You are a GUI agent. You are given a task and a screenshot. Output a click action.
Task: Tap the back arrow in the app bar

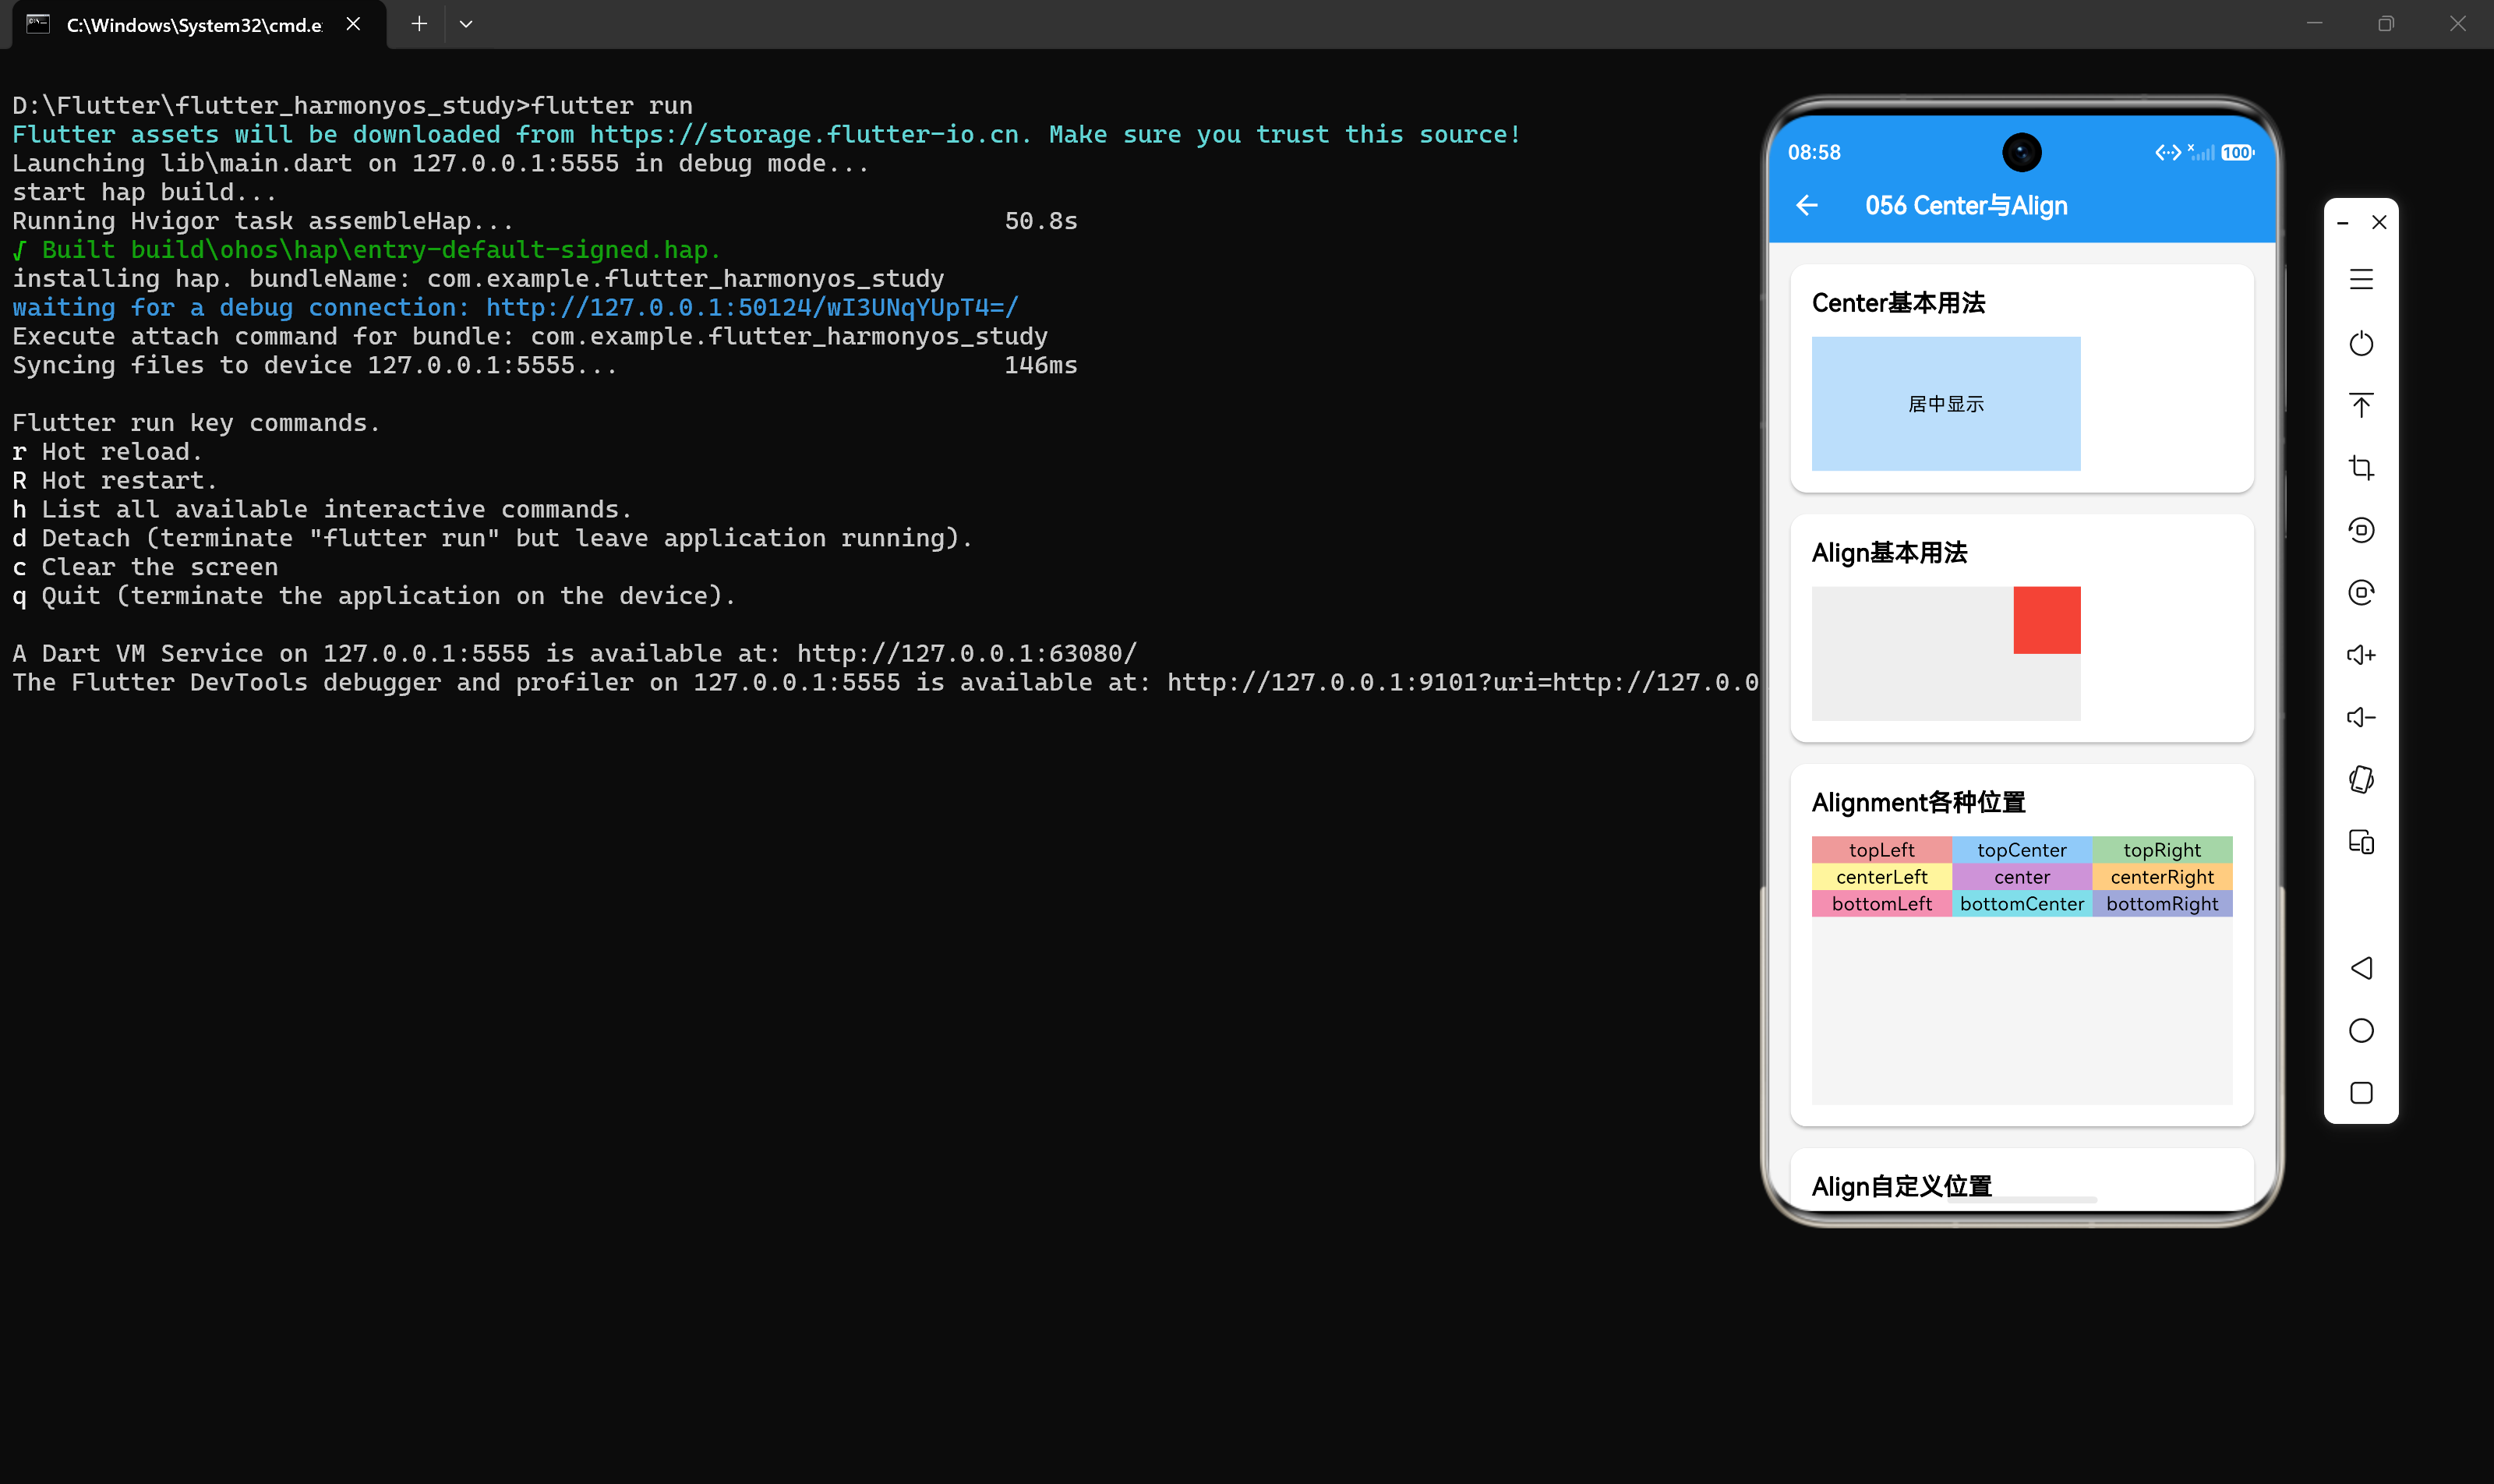point(1806,206)
